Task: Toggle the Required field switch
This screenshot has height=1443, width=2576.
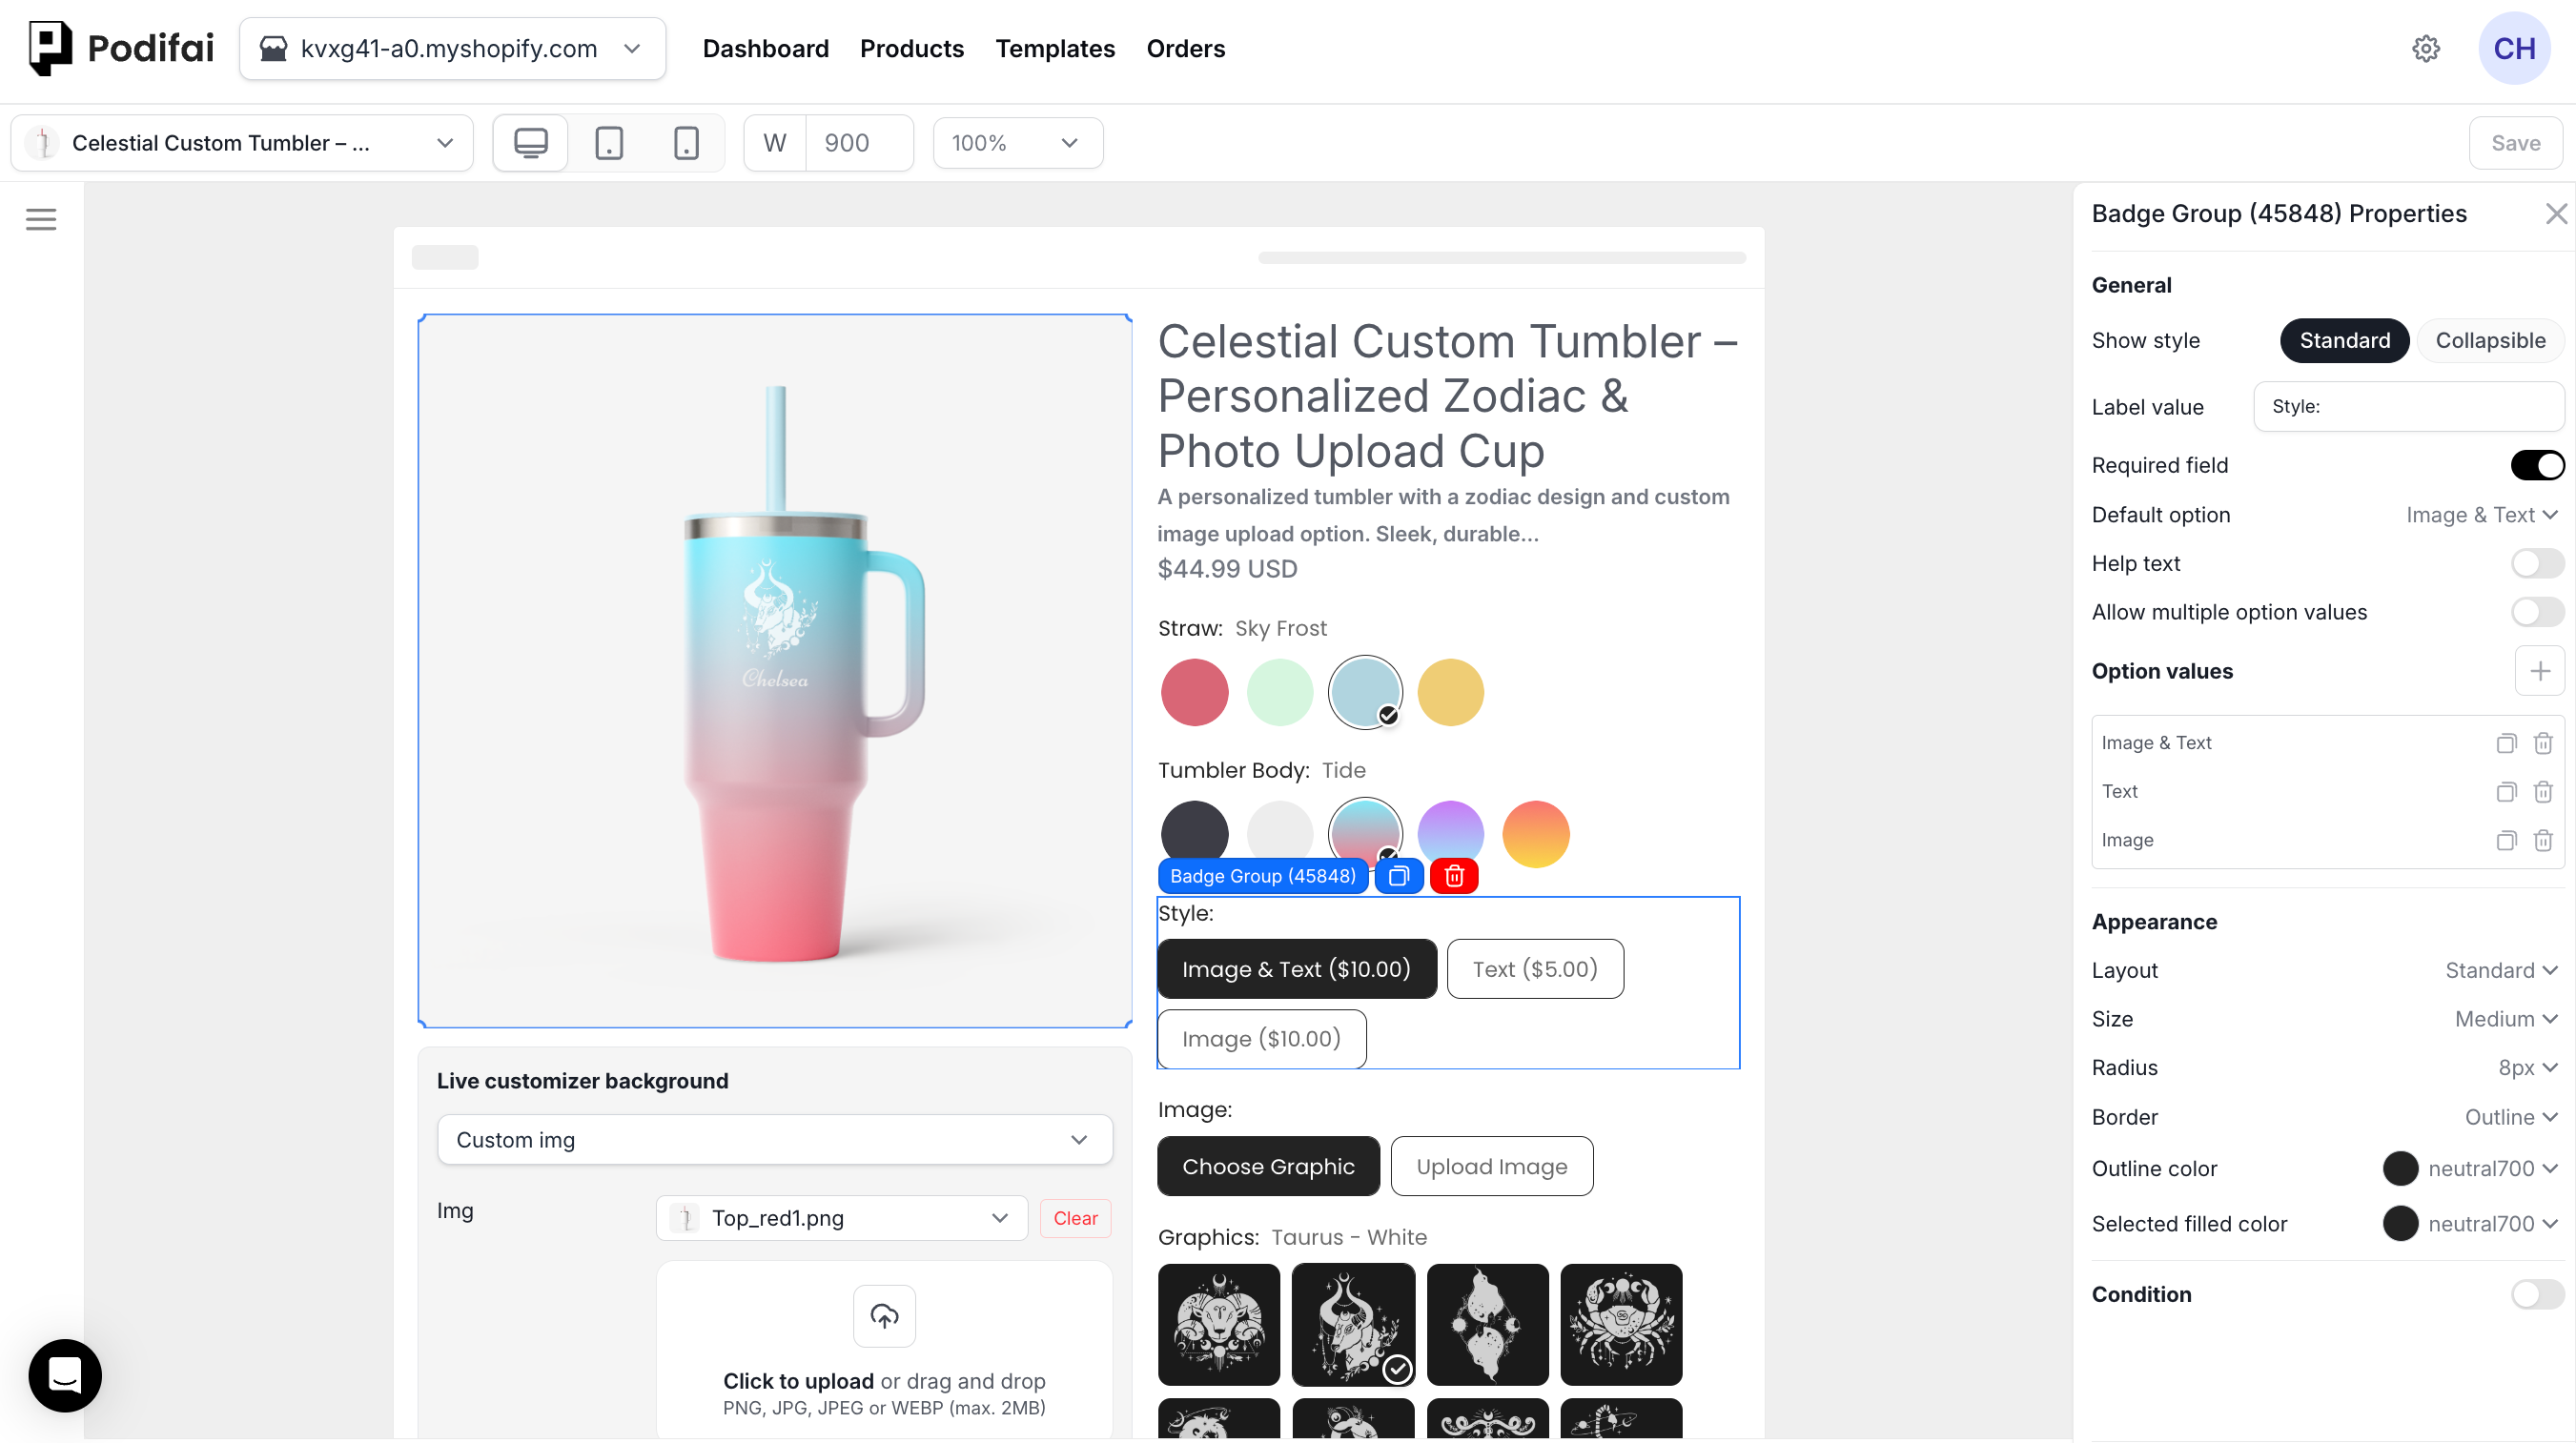Action: (x=2537, y=465)
